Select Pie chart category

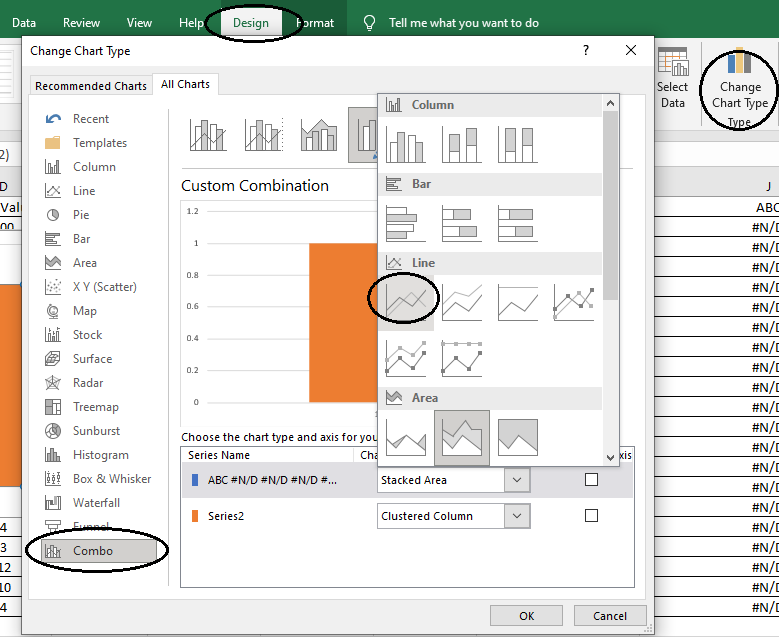coord(81,215)
